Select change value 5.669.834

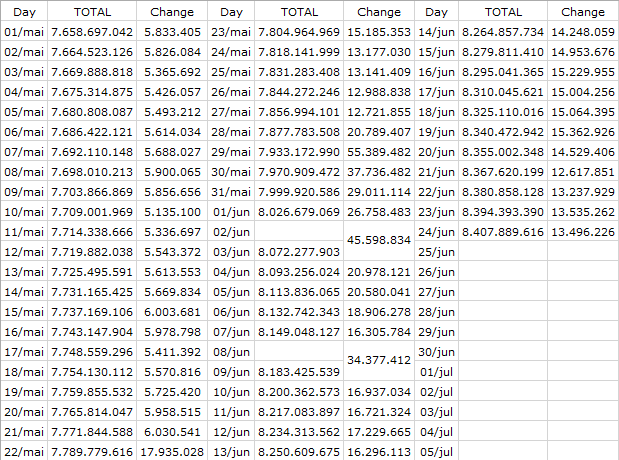pos(172,292)
